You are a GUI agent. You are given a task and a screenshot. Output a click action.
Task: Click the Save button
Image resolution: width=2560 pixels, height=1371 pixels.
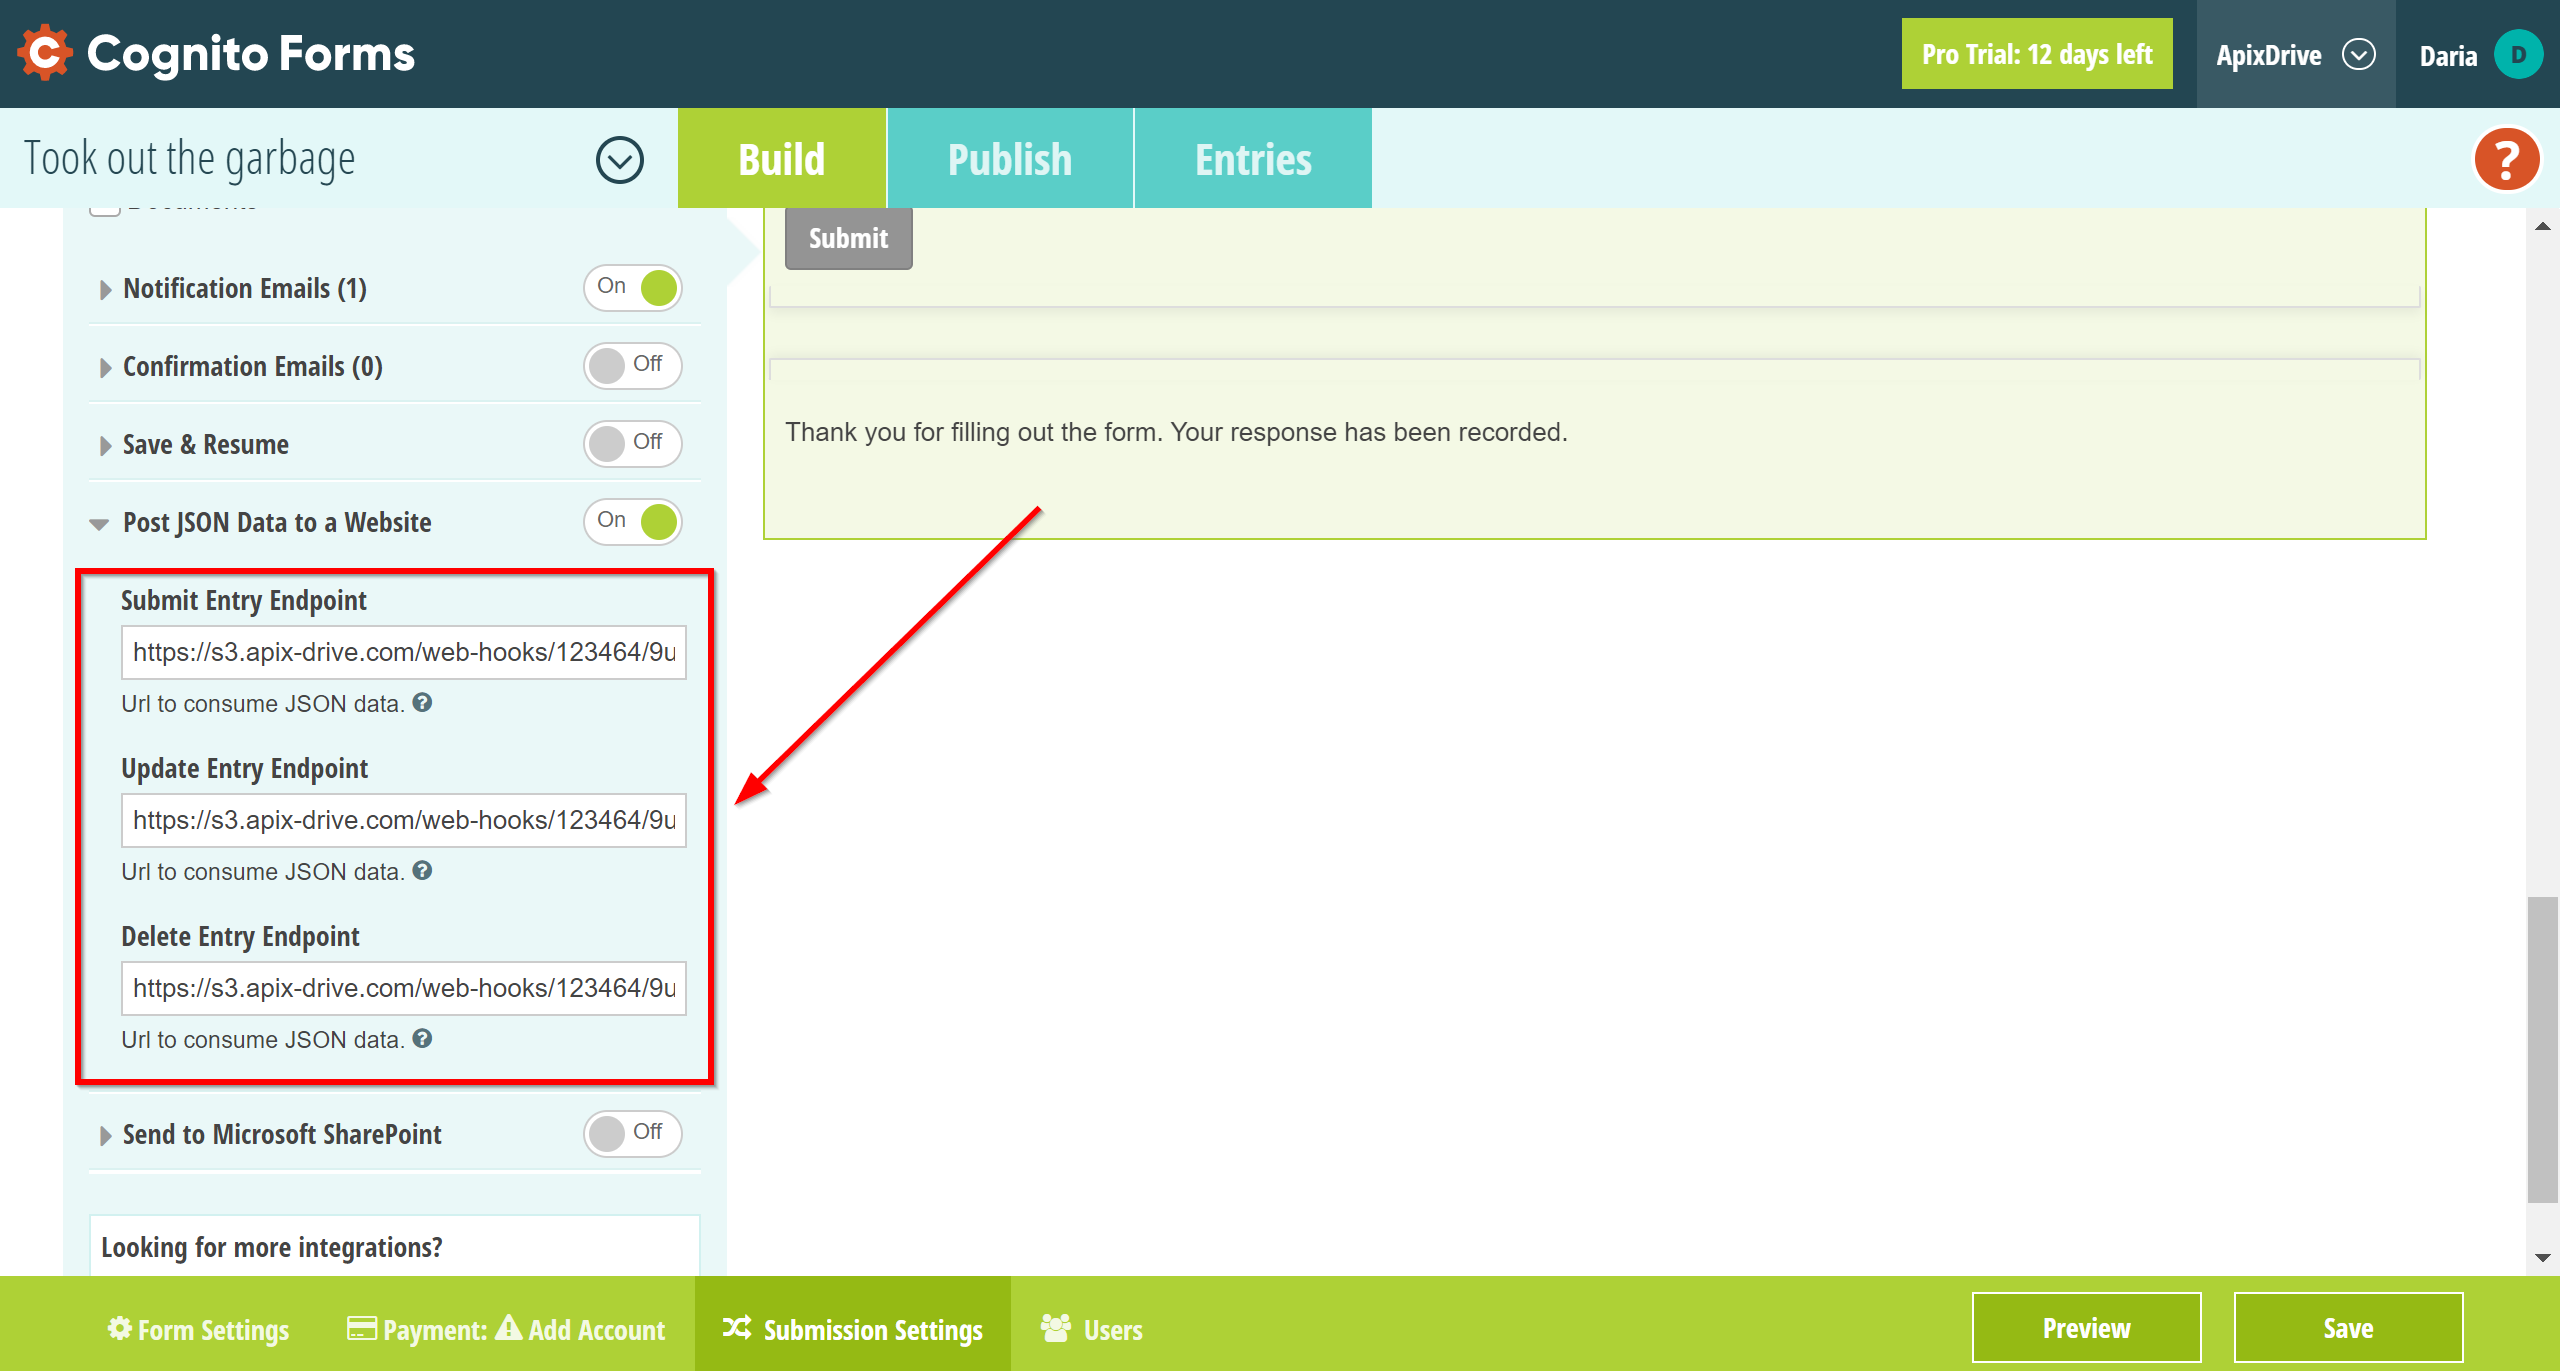tap(2348, 1328)
